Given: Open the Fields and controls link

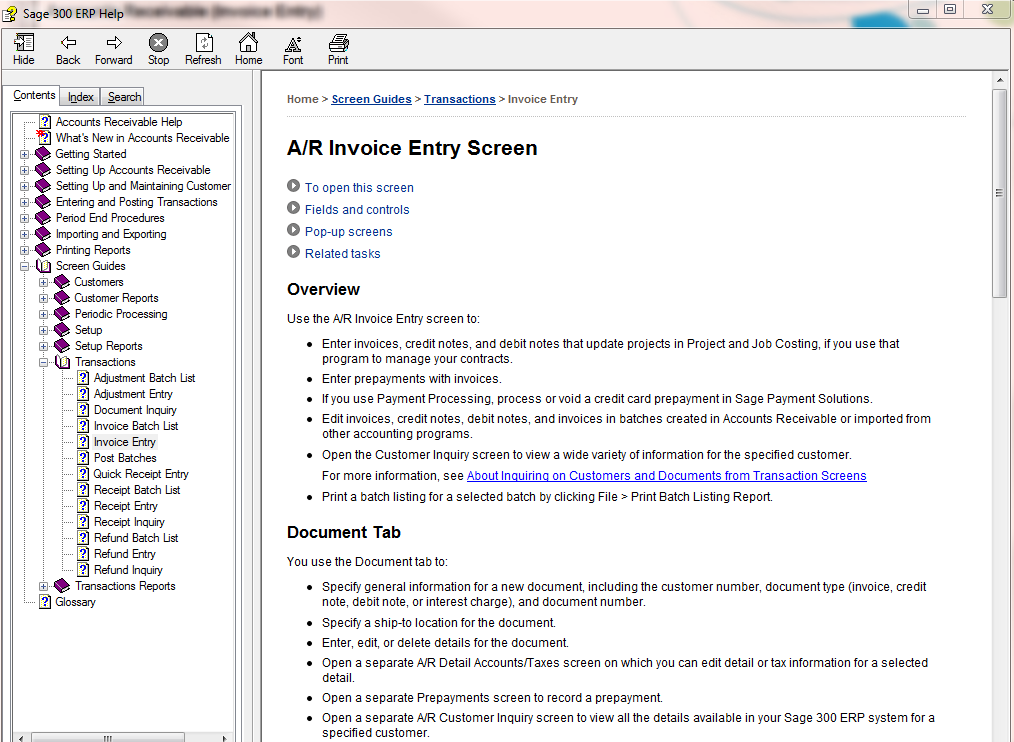Looking at the screenshot, I should click(x=357, y=210).
